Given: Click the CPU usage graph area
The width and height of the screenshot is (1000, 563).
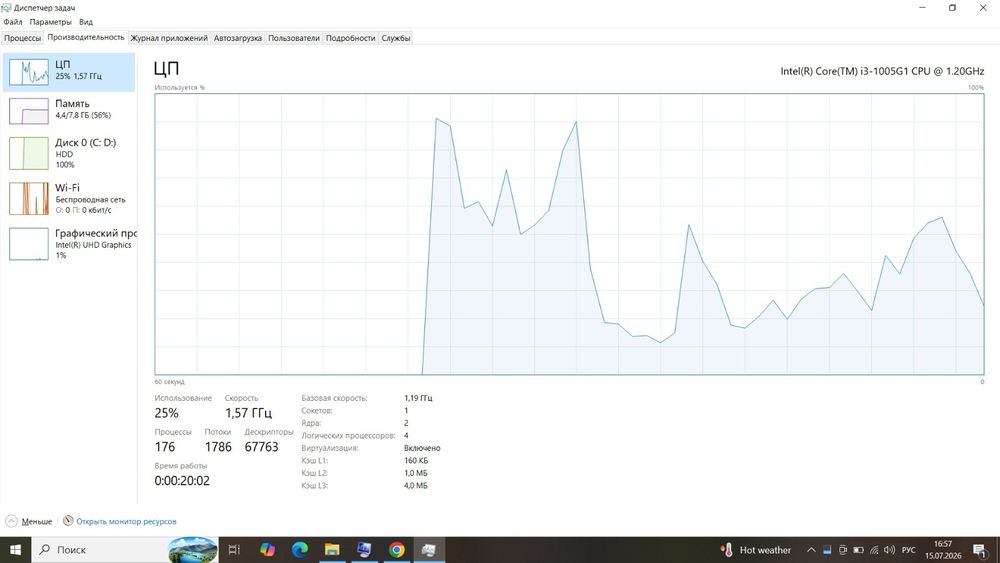Looking at the screenshot, I should coord(569,234).
